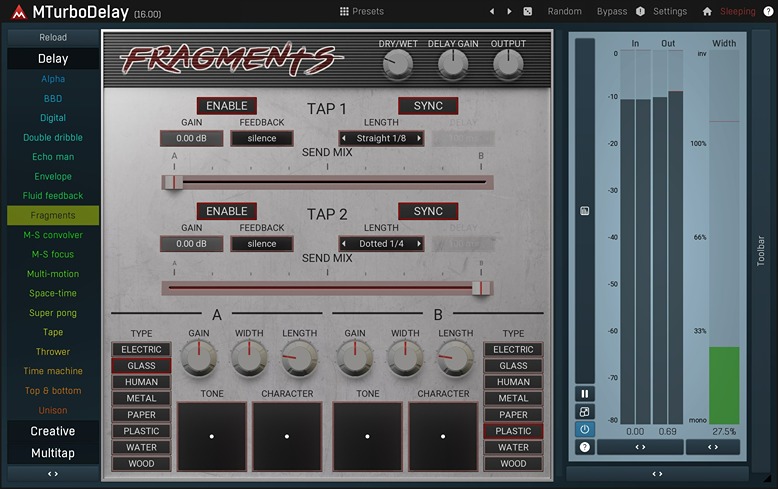The width and height of the screenshot is (778, 489).
Task: Click the DRY/WET knob
Action: pyautogui.click(x=398, y=64)
